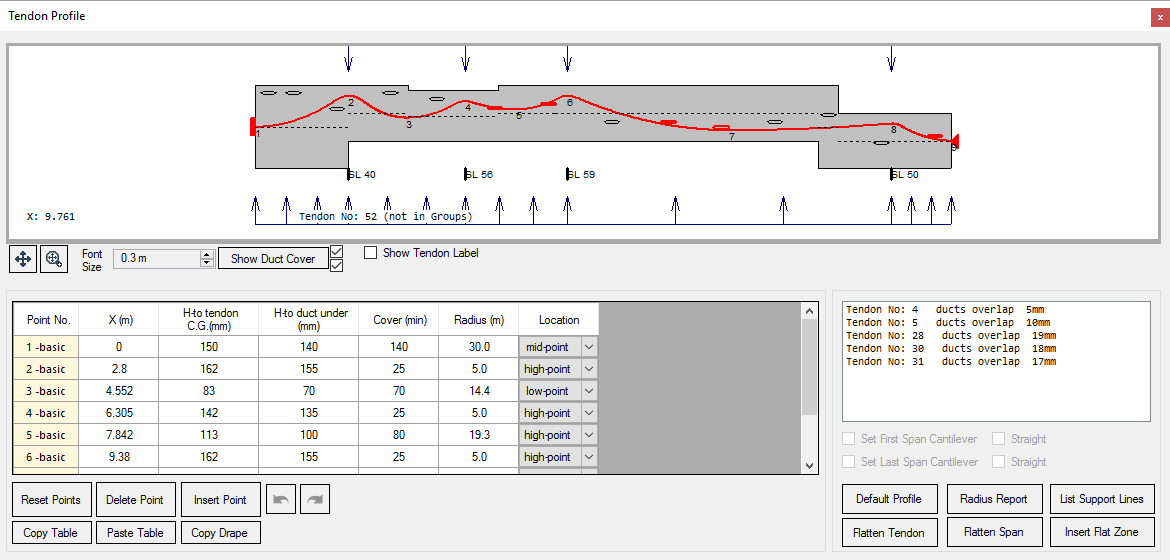Open Location dropdown for point 1
Image resolution: width=1170 pixels, height=560 pixels.
click(x=588, y=347)
